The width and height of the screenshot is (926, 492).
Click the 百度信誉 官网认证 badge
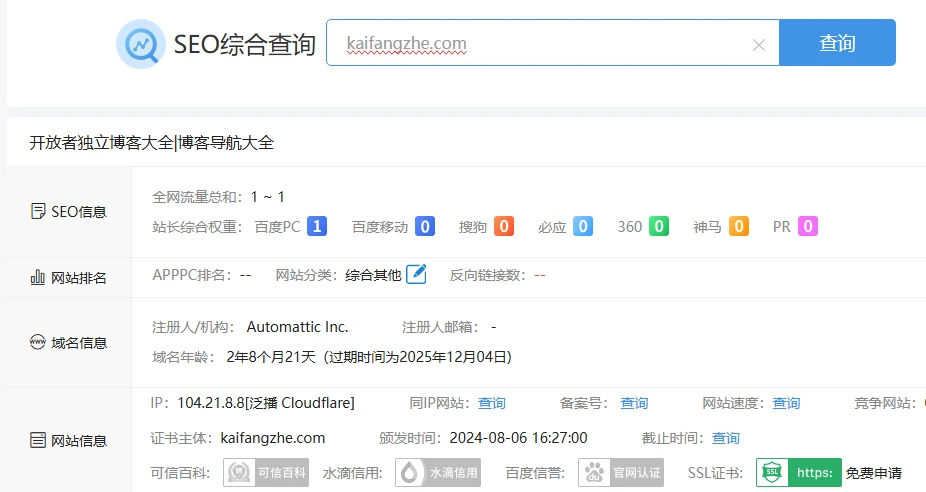(623, 473)
